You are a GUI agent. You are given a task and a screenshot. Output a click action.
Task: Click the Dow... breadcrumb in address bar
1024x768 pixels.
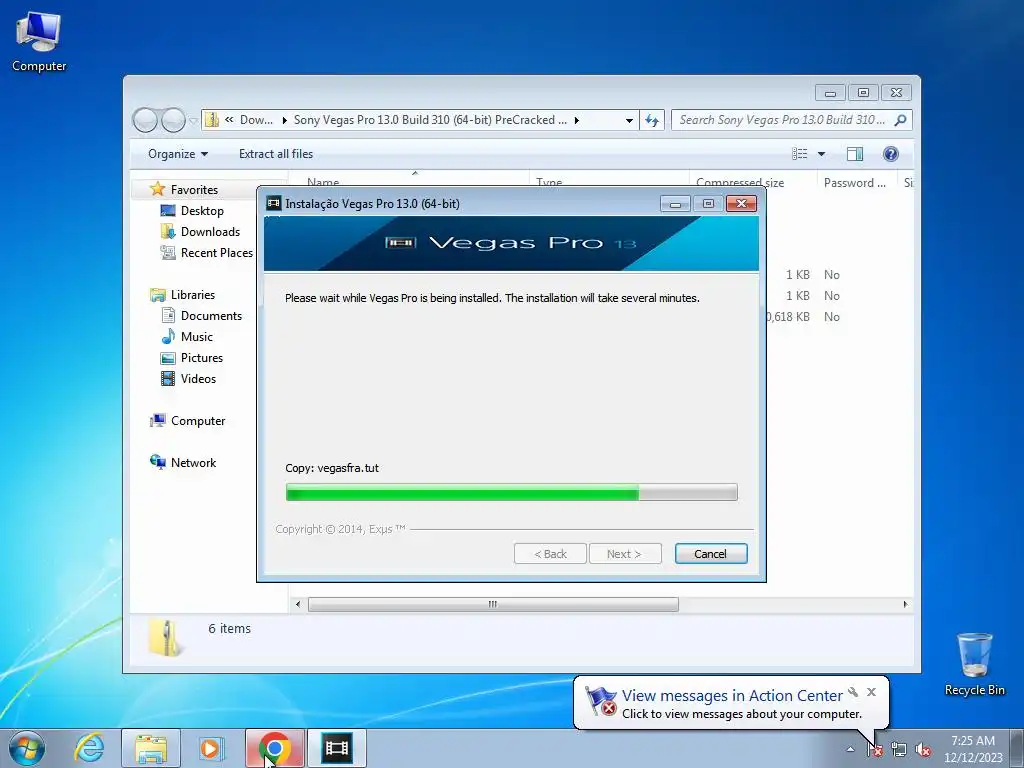[x=256, y=120]
